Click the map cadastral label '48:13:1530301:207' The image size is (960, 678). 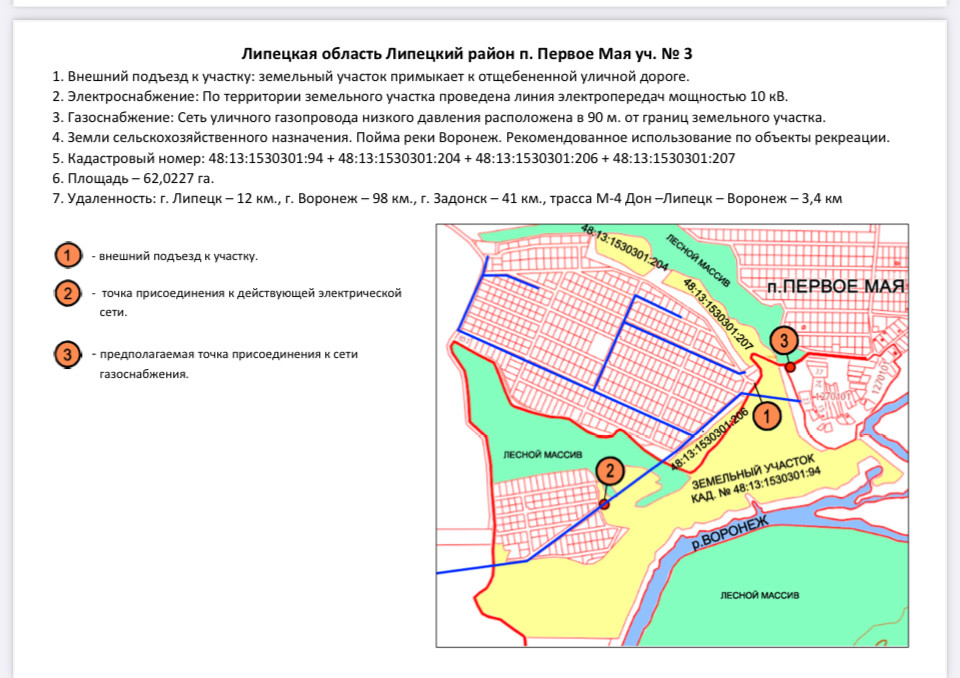(717, 315)
